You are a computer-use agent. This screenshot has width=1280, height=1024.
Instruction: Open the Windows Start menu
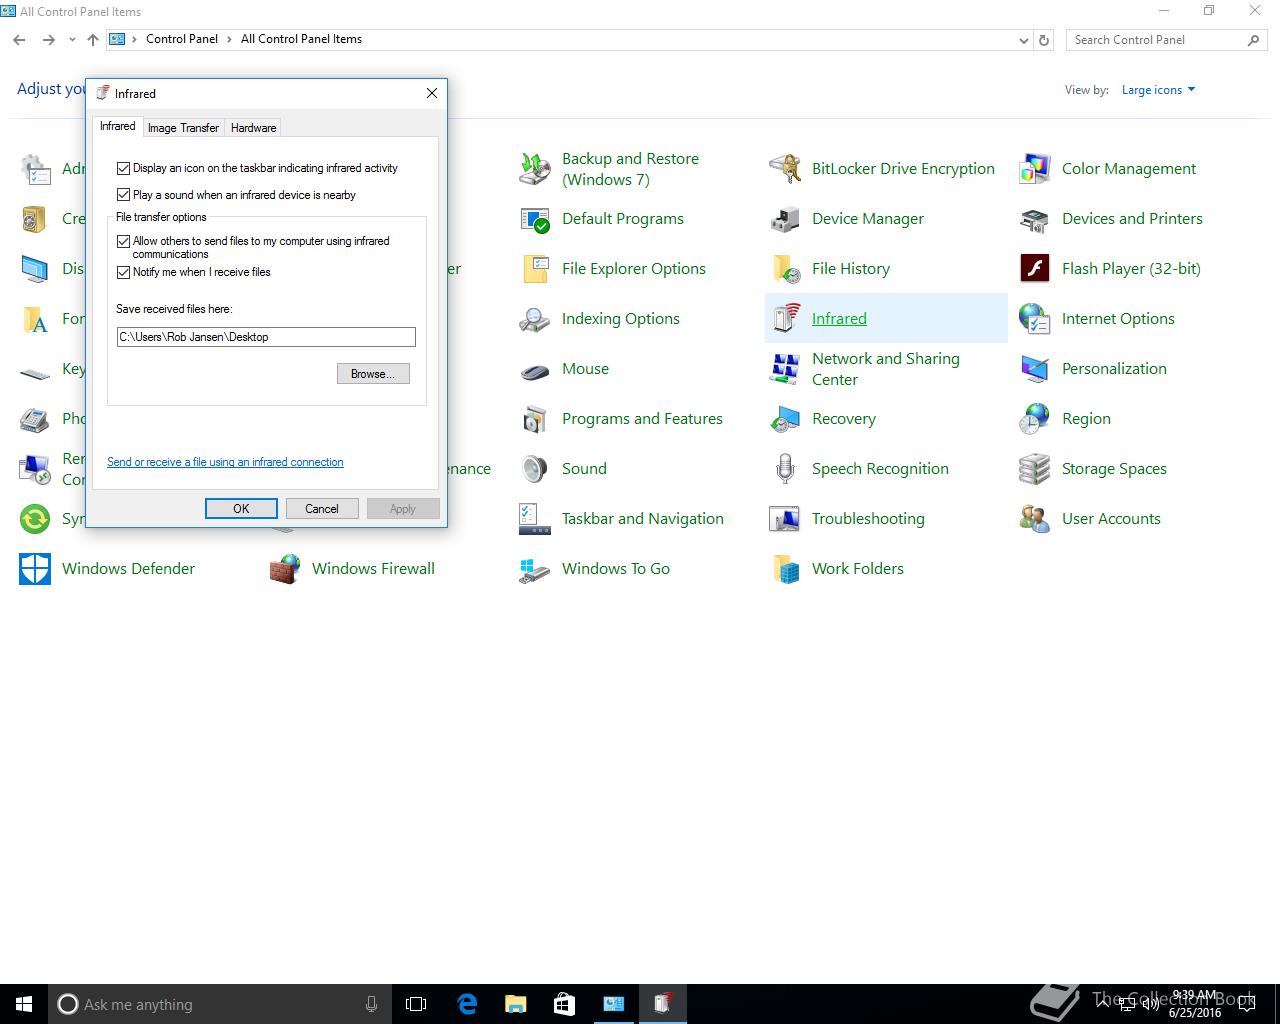coord(24,1004)
